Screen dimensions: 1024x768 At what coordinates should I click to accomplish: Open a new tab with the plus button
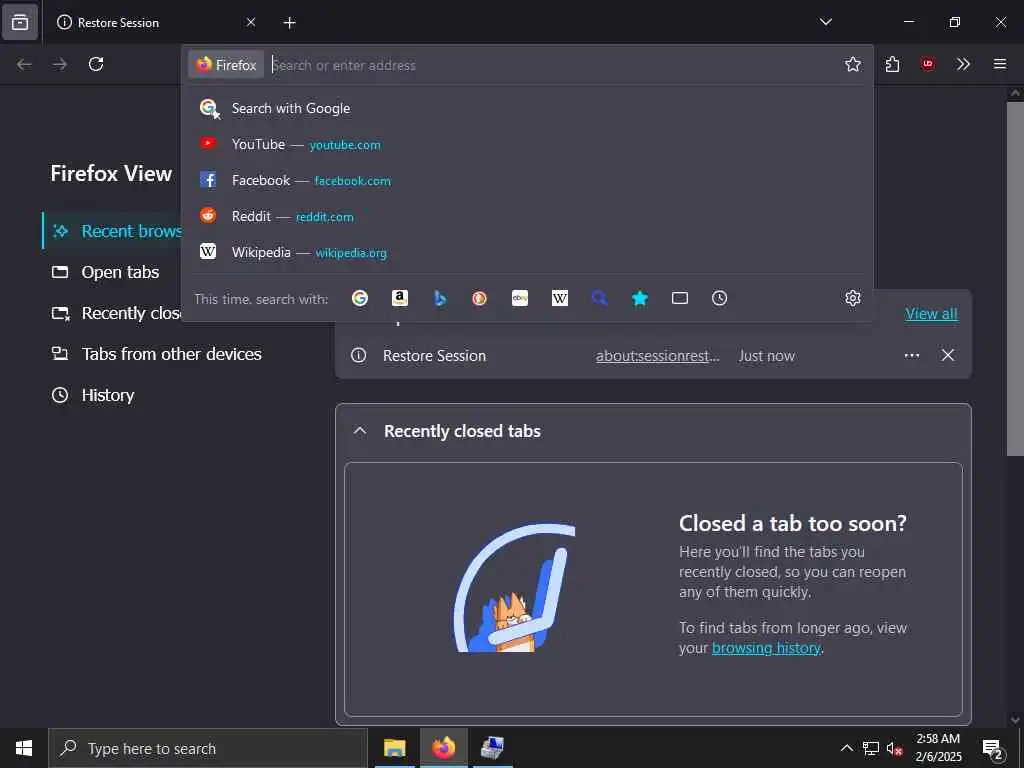click(x=289, y=23)
